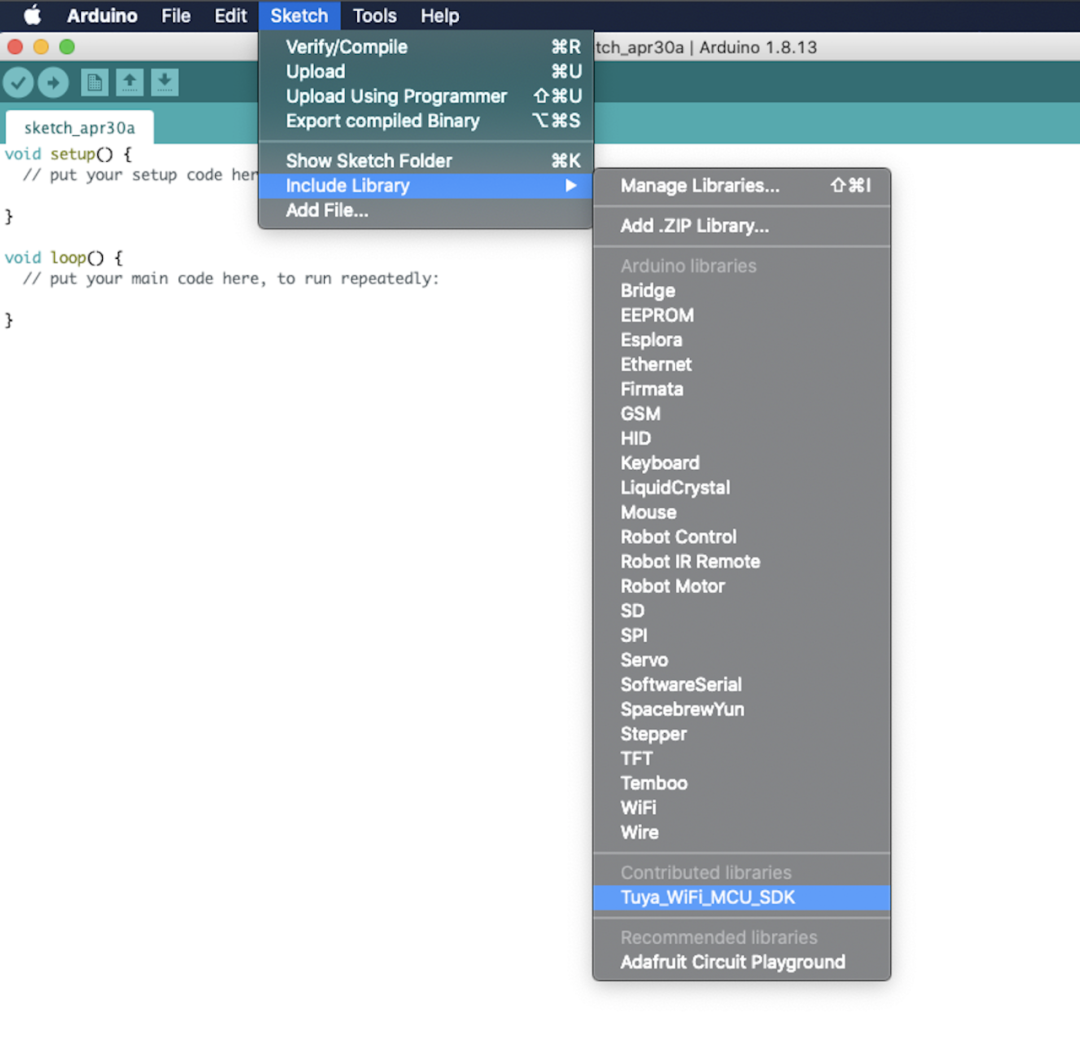Include the SpacebrewYun library
Viewport: 1080px width, 1041px height.
tap(742, 710)
